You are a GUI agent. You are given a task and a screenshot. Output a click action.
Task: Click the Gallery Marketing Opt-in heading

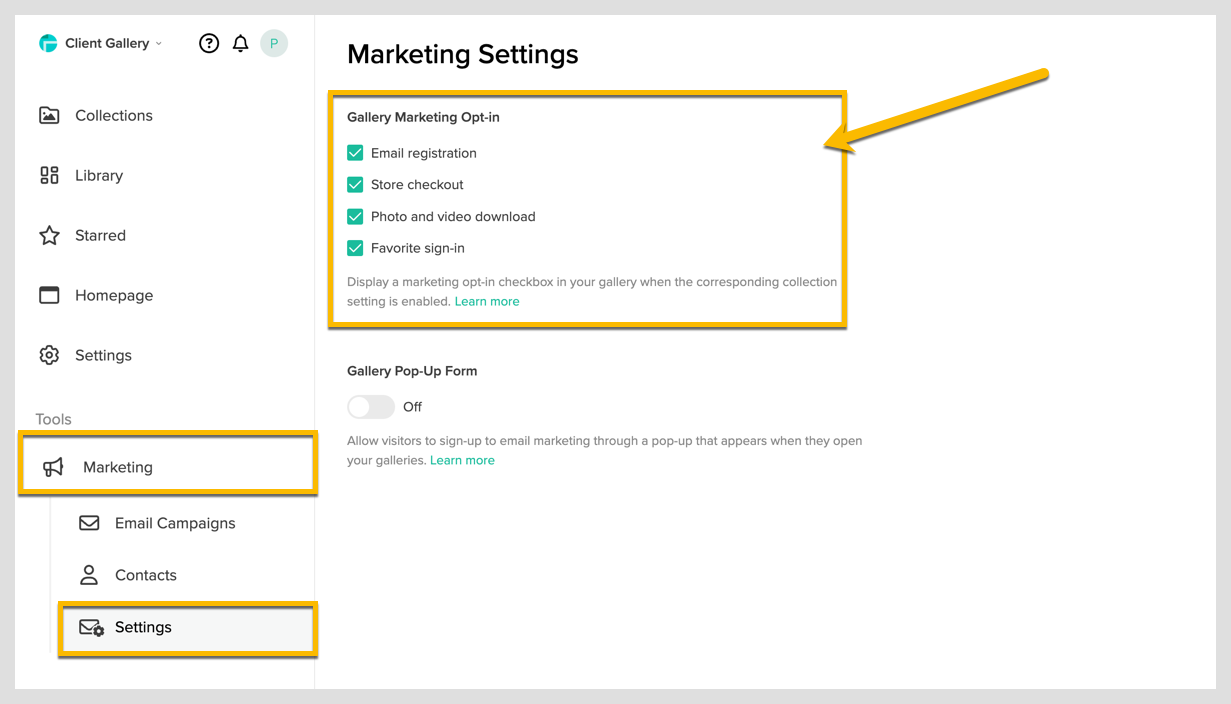423,117
